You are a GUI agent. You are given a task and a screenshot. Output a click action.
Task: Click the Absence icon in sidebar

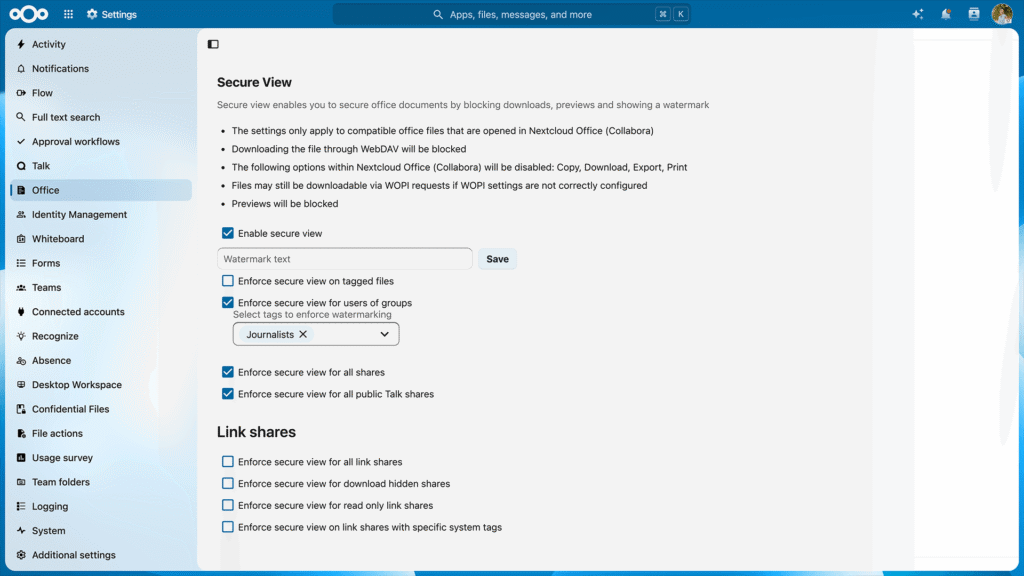[x=21, y=360]
